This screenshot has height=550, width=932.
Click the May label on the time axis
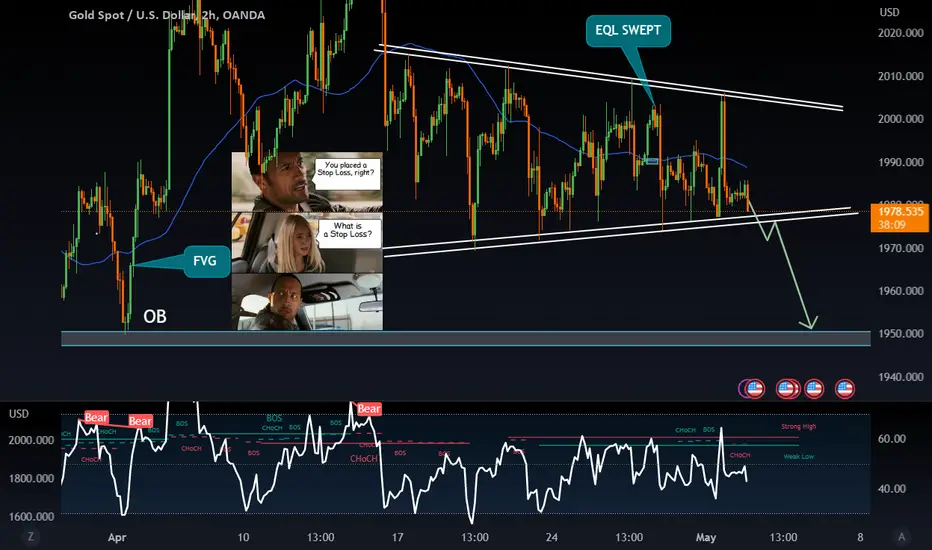pos(706,538)
